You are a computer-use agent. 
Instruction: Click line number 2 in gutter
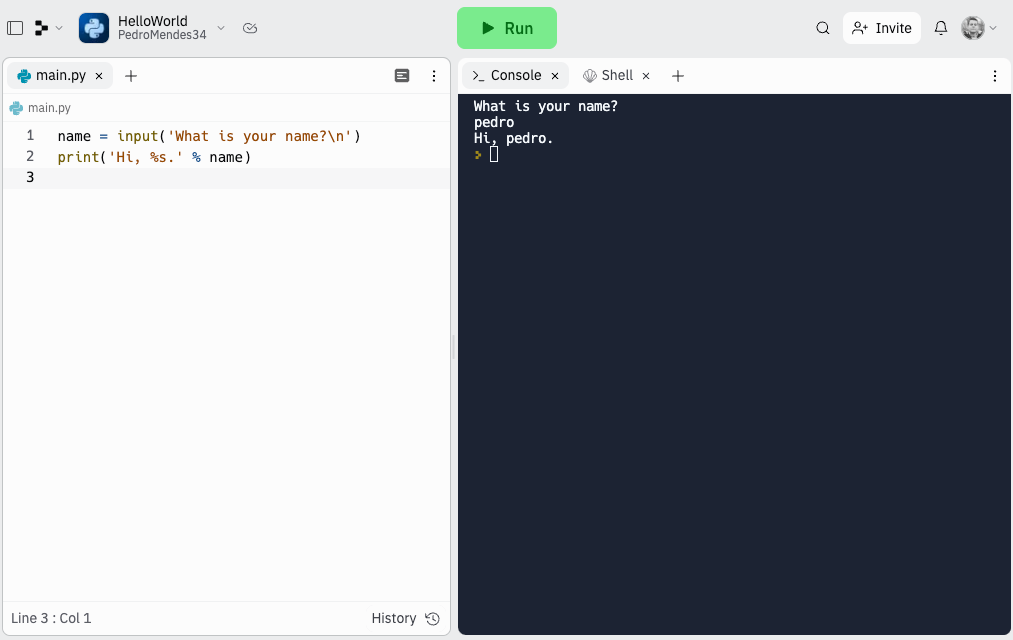pyautogui.click(x=30, y=156)
